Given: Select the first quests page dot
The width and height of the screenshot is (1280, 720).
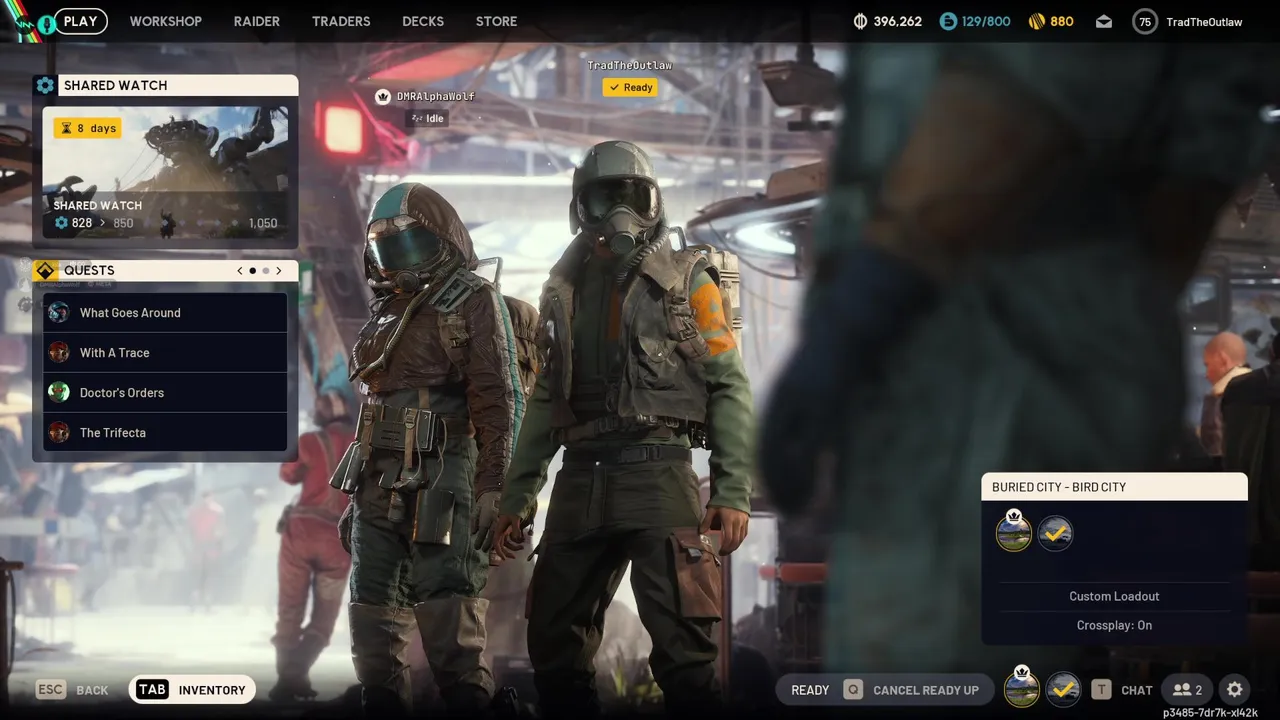Looking at the screenshot, I should pyautogui.click(x=252, y=270).
